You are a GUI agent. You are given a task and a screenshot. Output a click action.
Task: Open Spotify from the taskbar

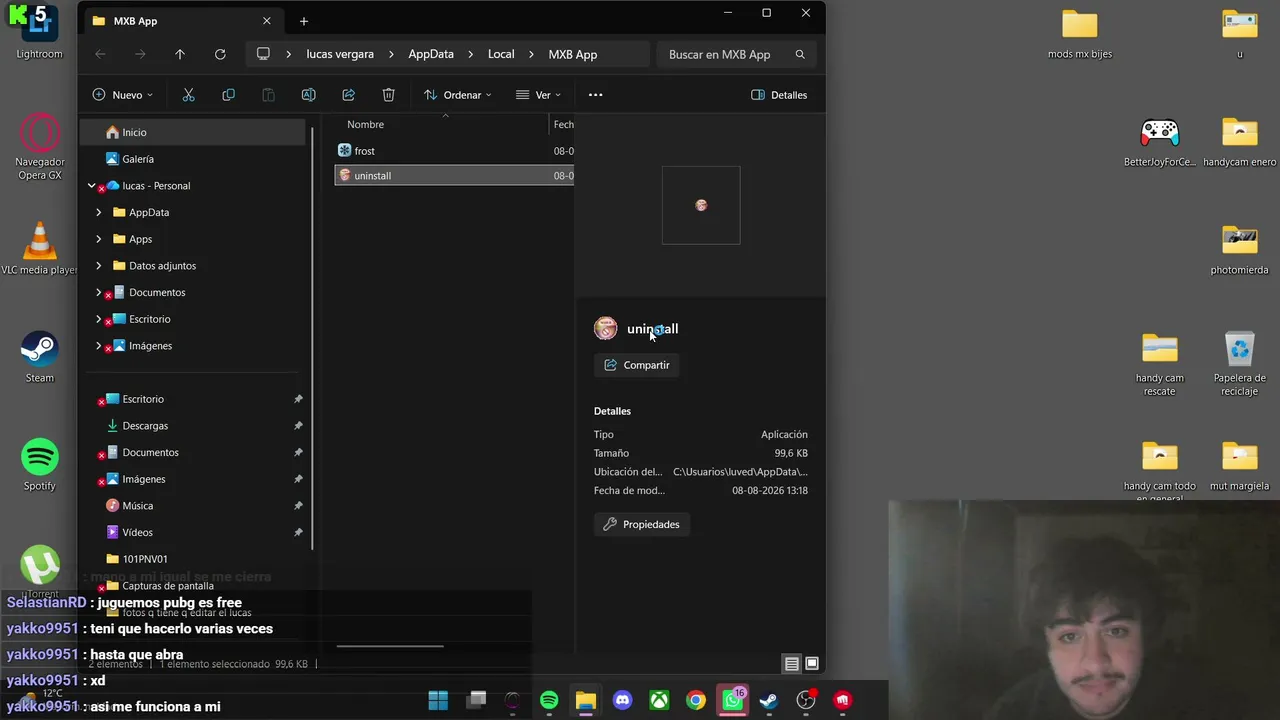pos(549,700)
